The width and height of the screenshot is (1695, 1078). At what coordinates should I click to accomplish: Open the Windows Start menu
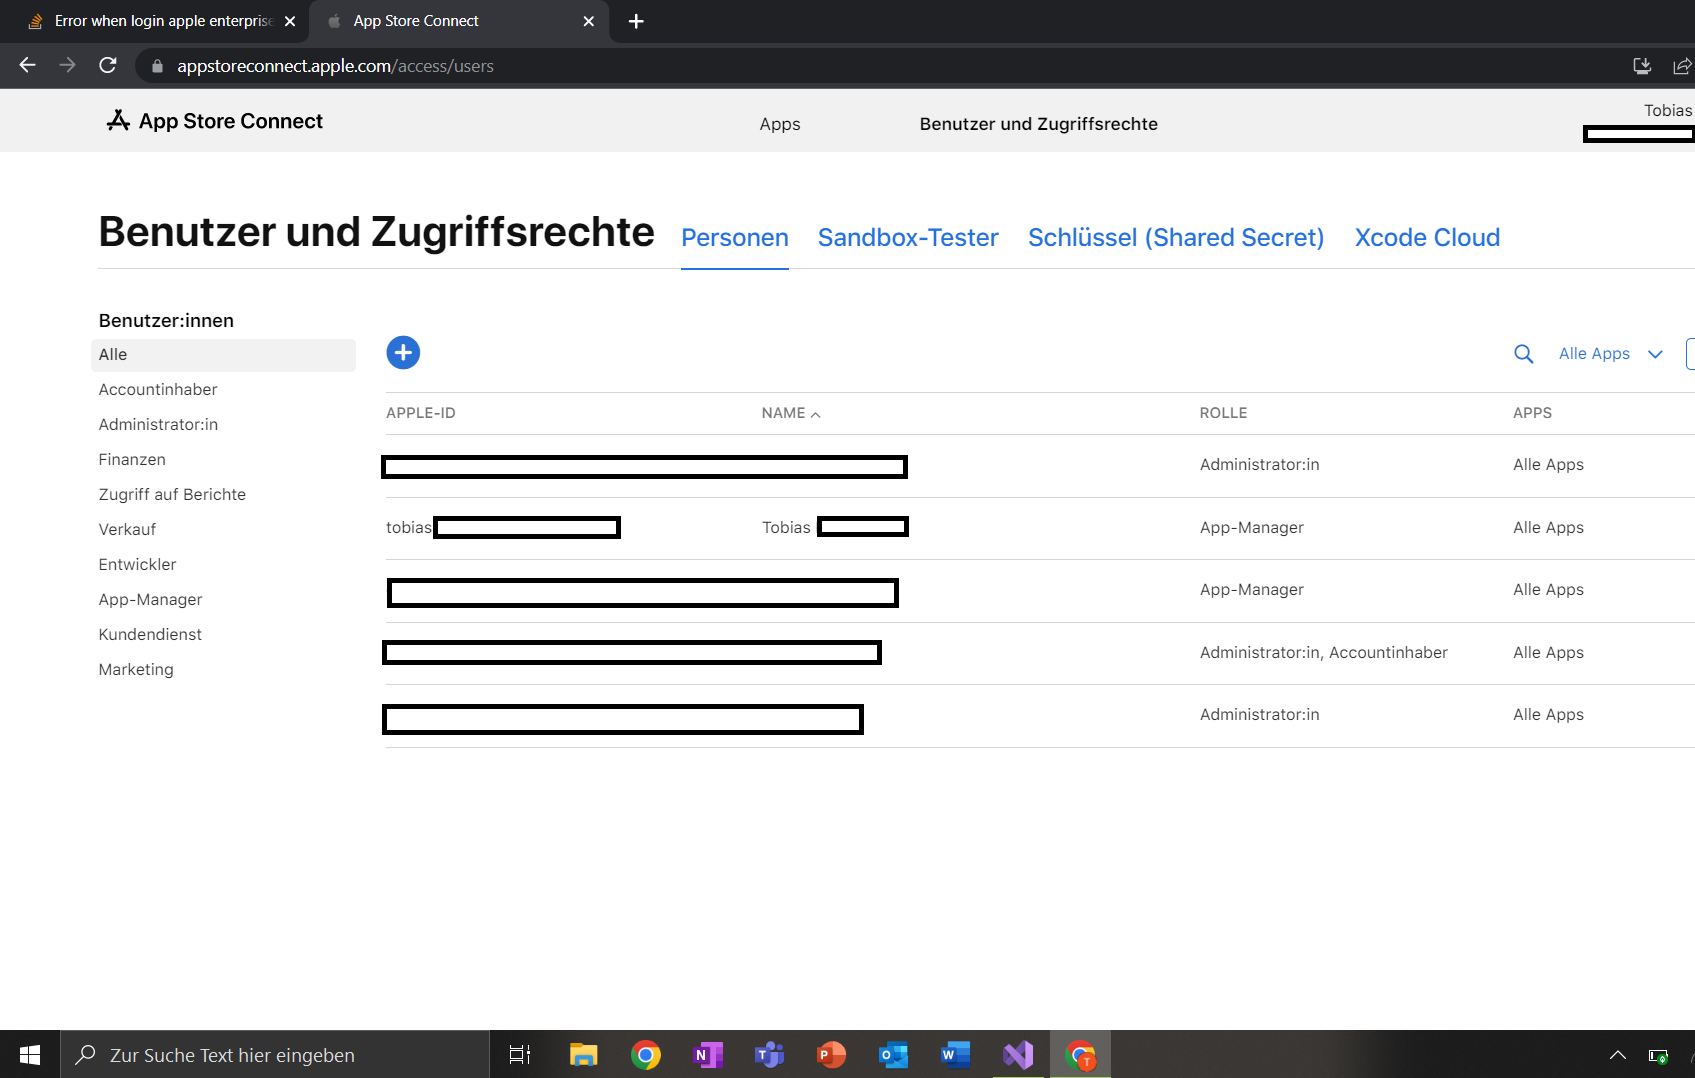coord(30,1055)
